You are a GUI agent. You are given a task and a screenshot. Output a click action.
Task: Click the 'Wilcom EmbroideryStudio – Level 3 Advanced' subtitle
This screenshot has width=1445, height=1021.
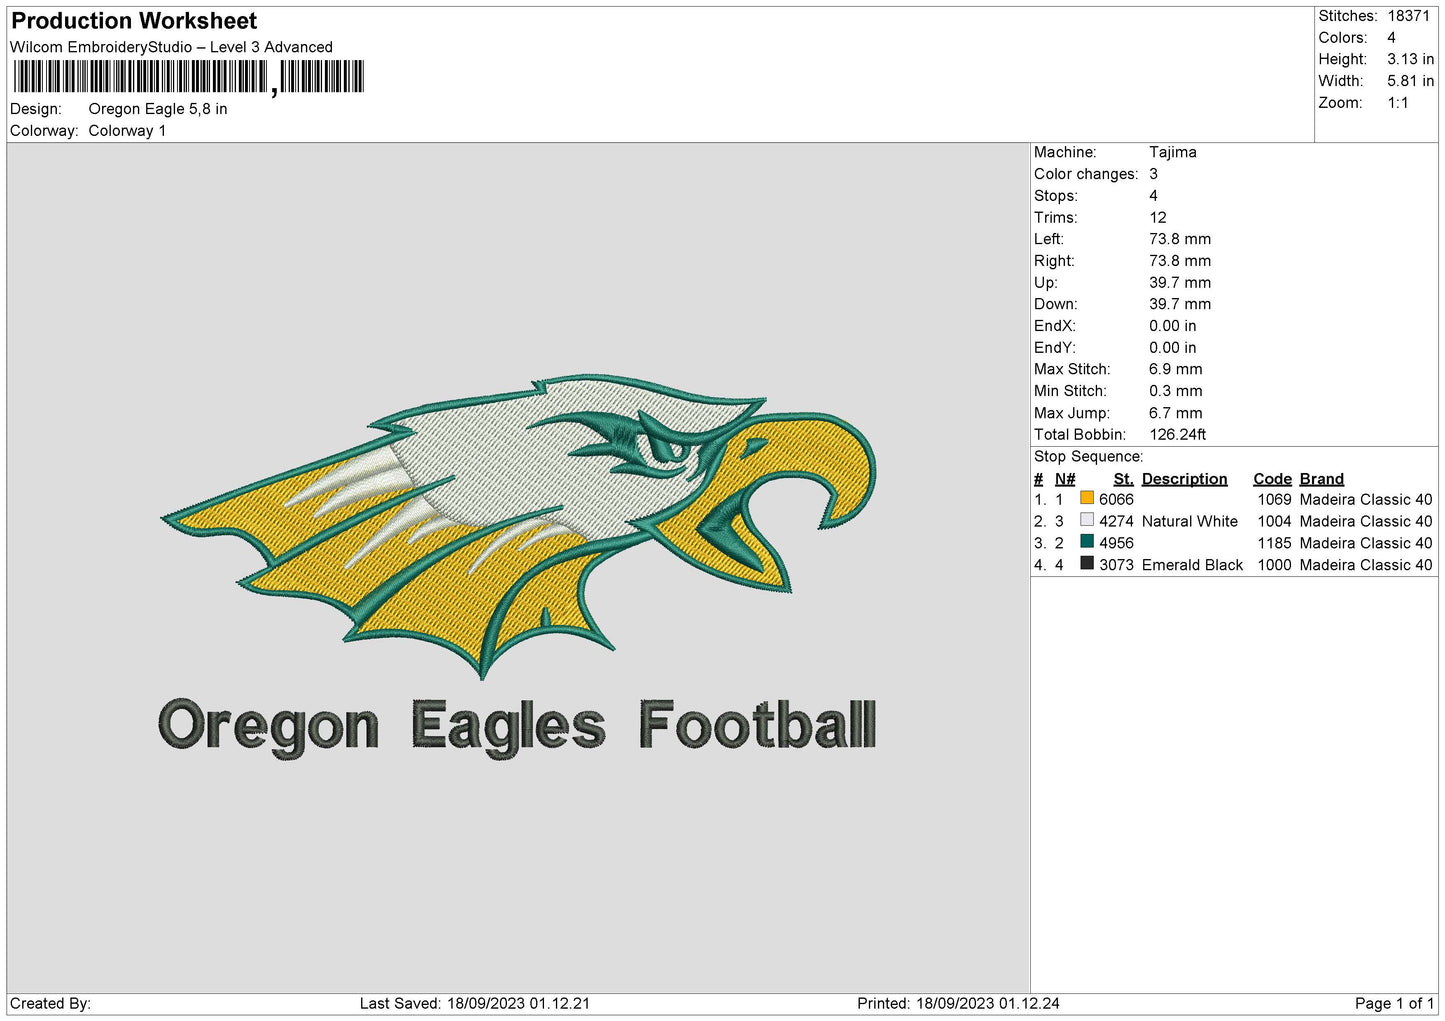pyautogui.click(x=171, y=47)
